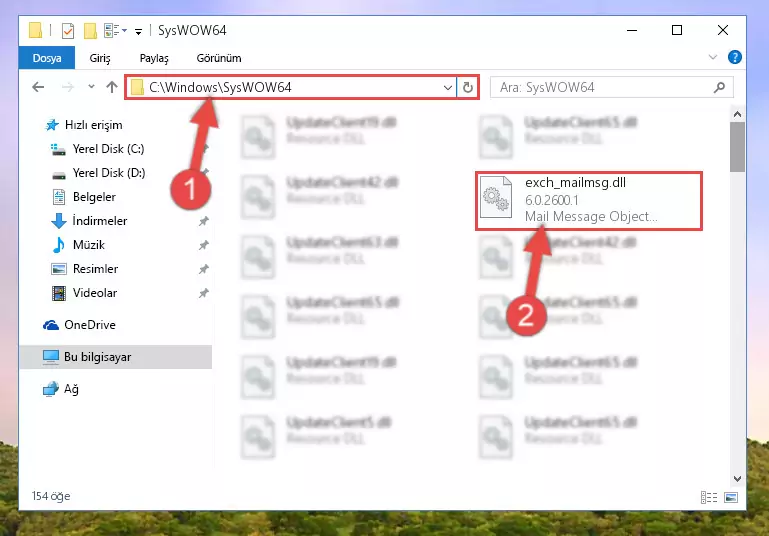Image resolution: width=769 pixels, height=536 pixels.
Task: Click New folder icon in quick access toolbar
Action: [x=90, y=31]
